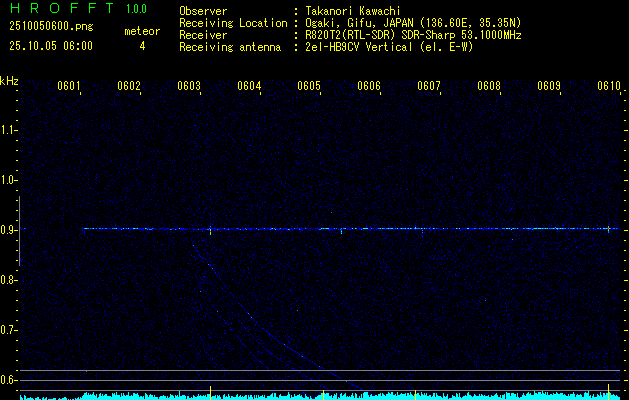The width and height of the screenshot is (629, 400).
Task: Click the 'Receiver' field label
Action: (x=203, y=35)
